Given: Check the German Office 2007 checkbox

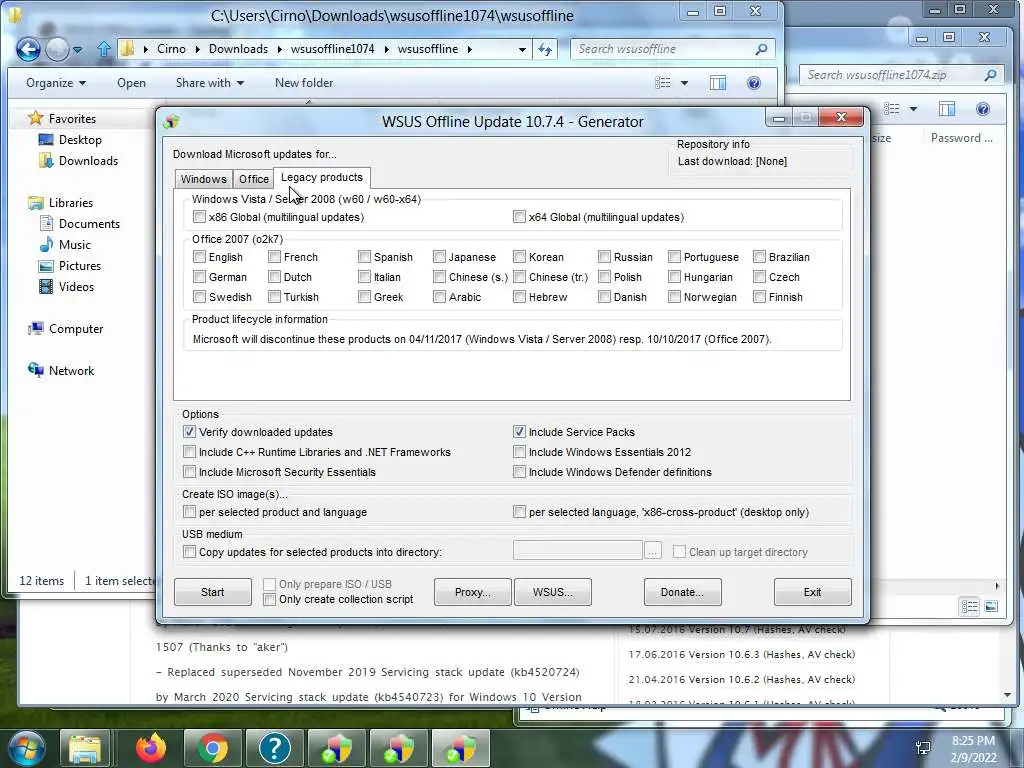Looking at the screenshot, I should (199, 277).
